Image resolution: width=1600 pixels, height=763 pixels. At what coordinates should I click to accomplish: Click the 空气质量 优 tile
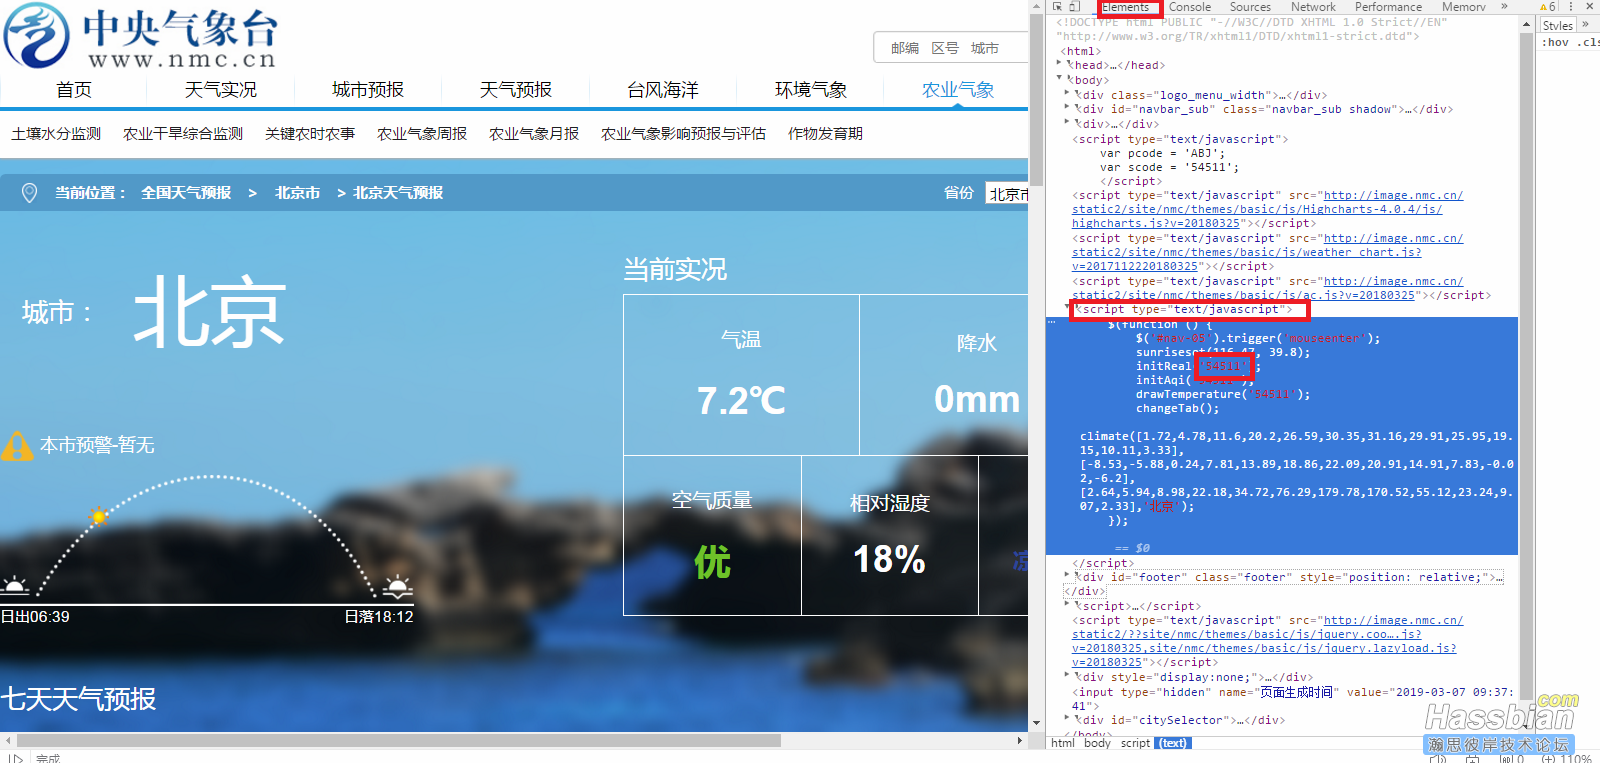point(712,536)
